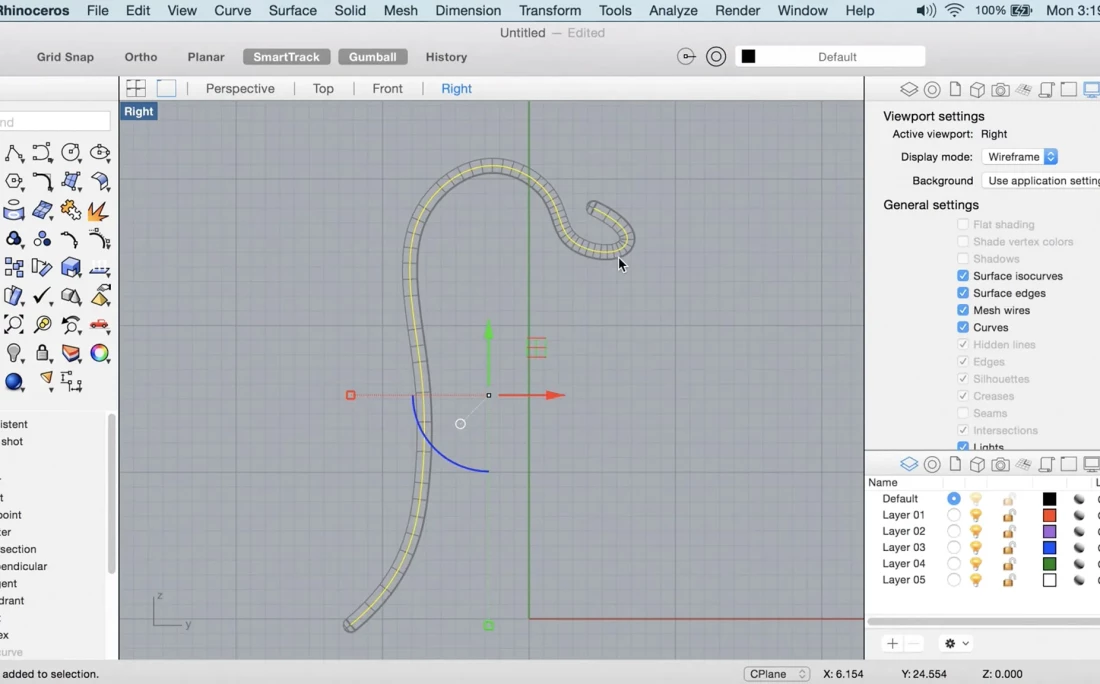Select the control point Curve tool
The image size is (1100, 684).
(42, 152)
